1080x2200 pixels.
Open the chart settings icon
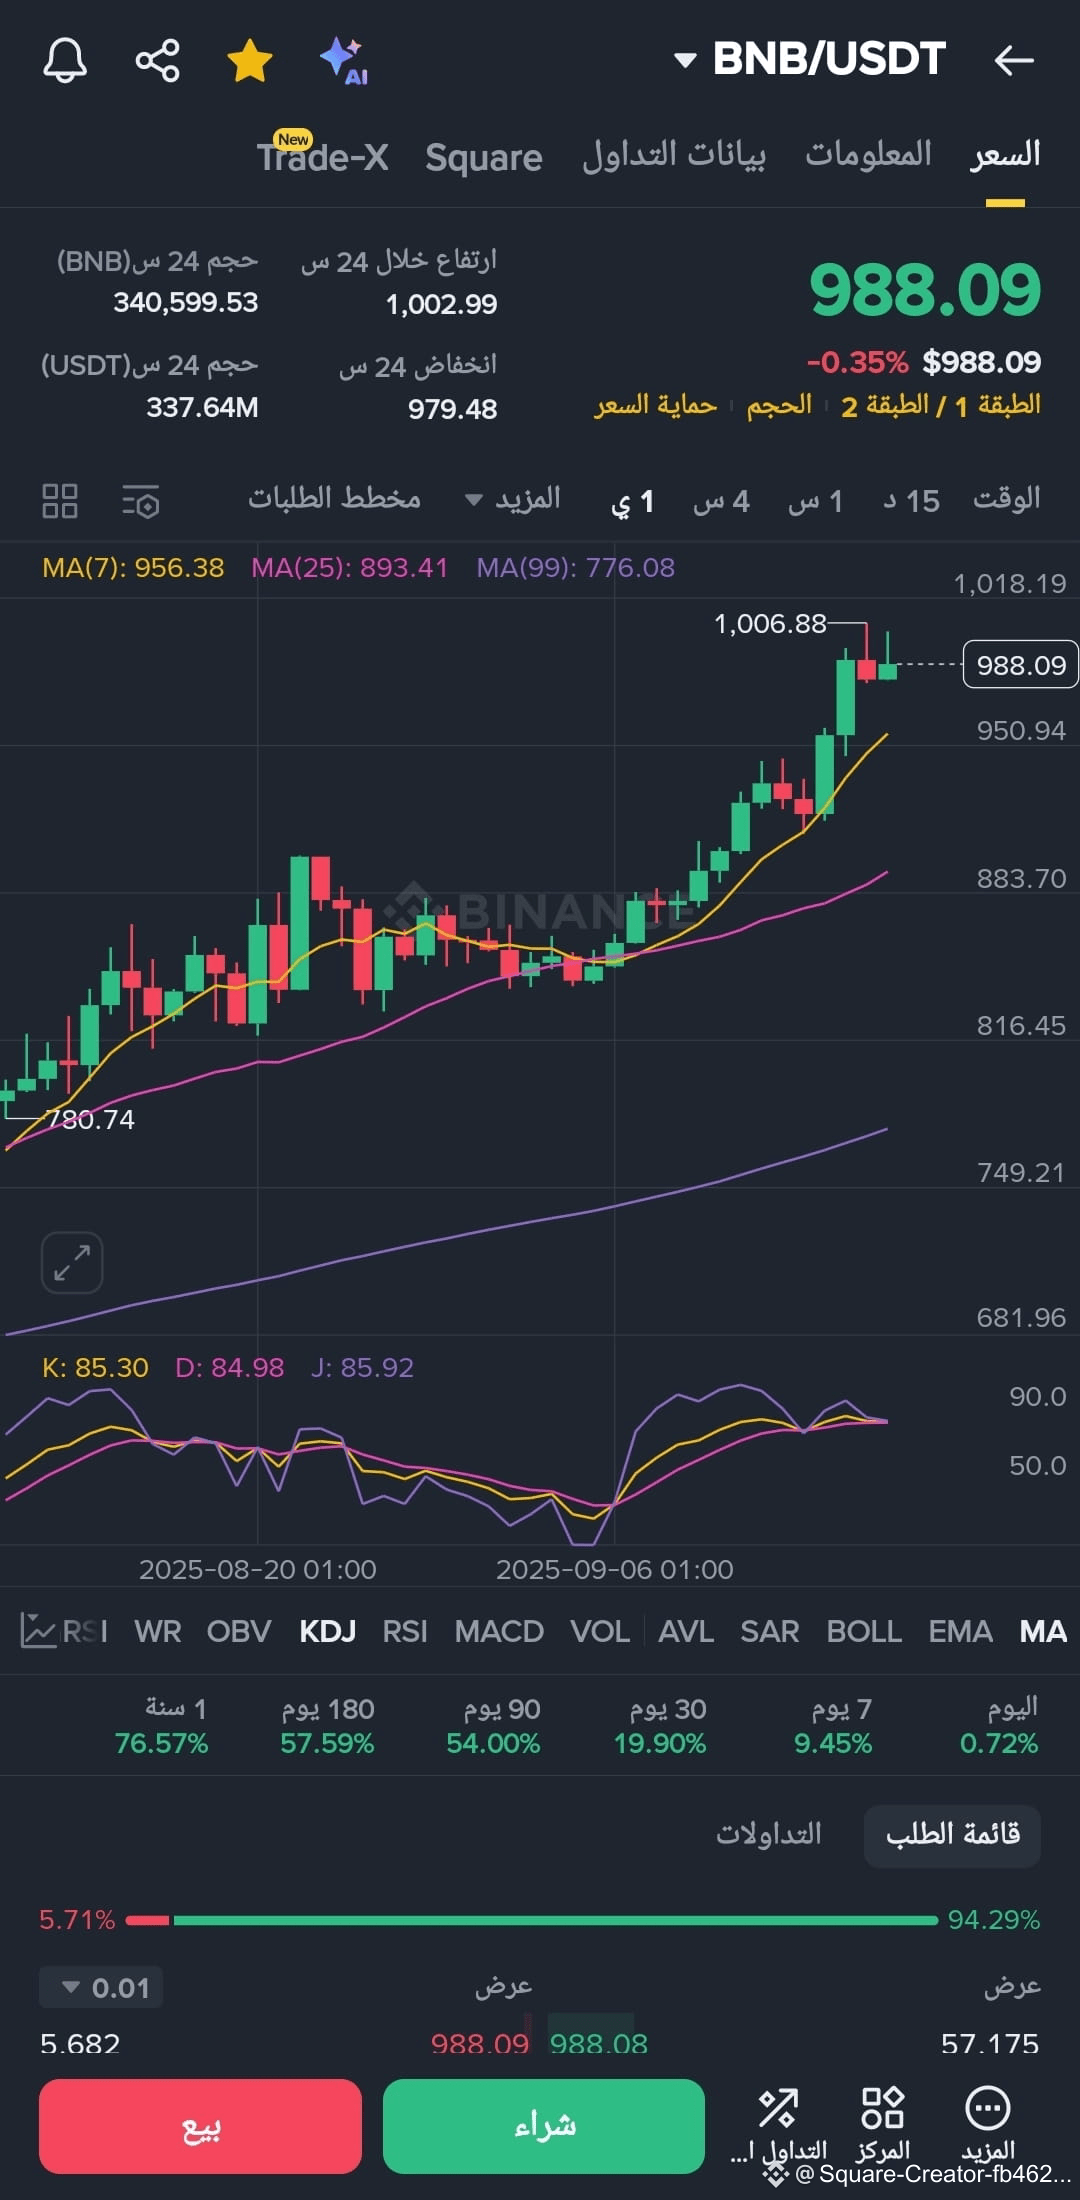(141, 501)
